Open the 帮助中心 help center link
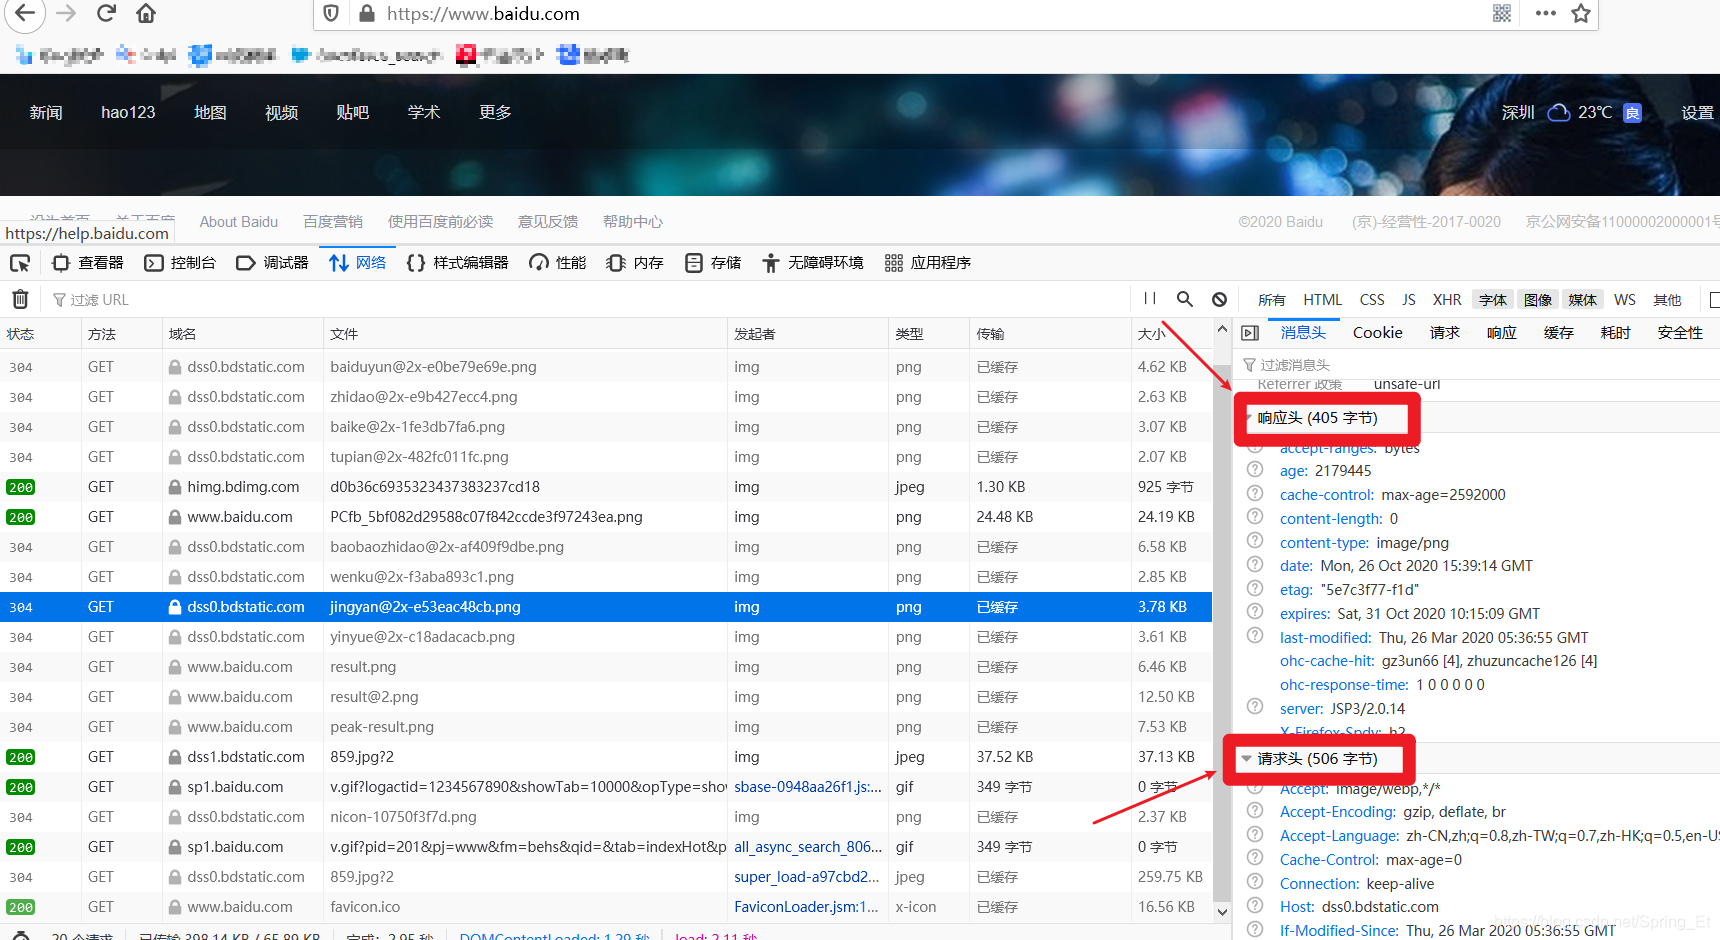Screen dimensions: 1720x940 633,222
